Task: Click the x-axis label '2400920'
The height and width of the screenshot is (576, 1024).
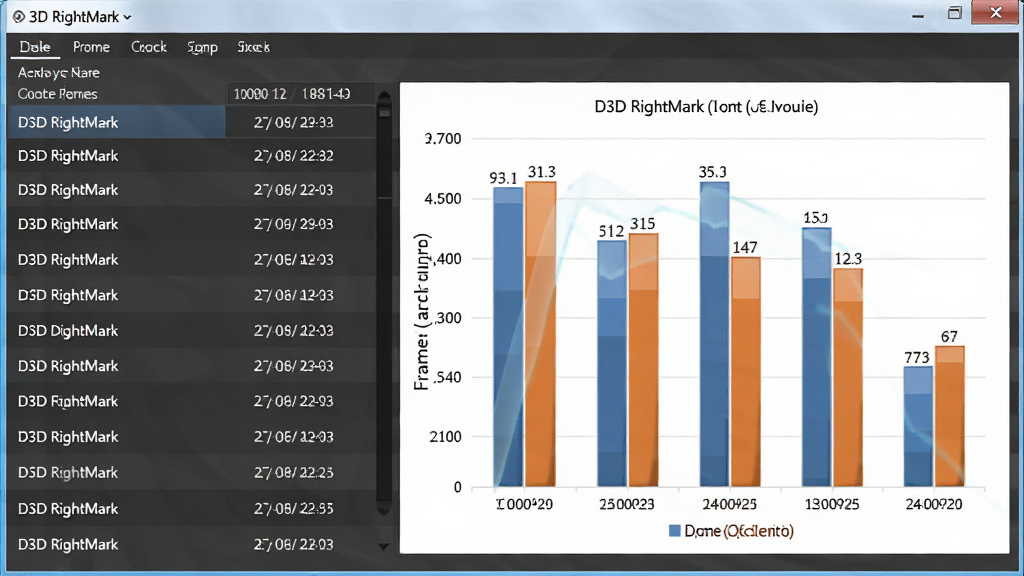Action: pyautogui.click(x=934, y=504)
